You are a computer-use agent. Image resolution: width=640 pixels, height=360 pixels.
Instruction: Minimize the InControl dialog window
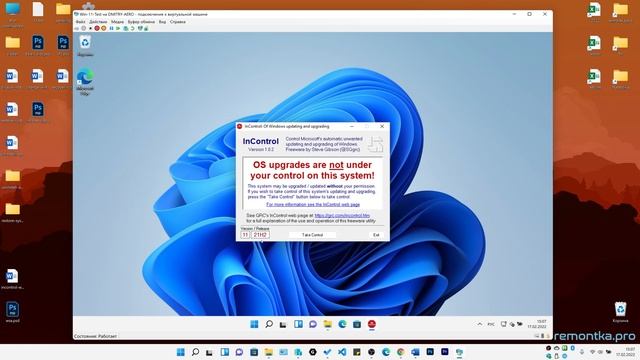click(352, 127)
